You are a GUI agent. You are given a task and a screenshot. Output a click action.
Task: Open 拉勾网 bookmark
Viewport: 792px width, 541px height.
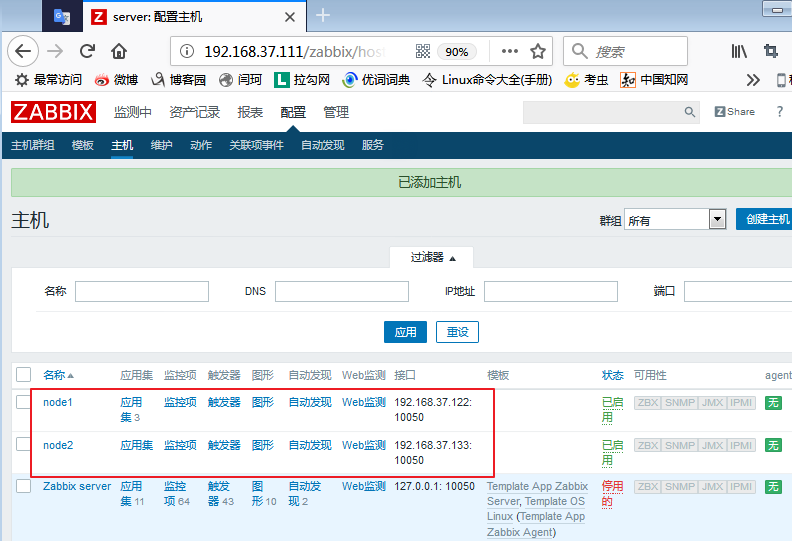(302, 80)
